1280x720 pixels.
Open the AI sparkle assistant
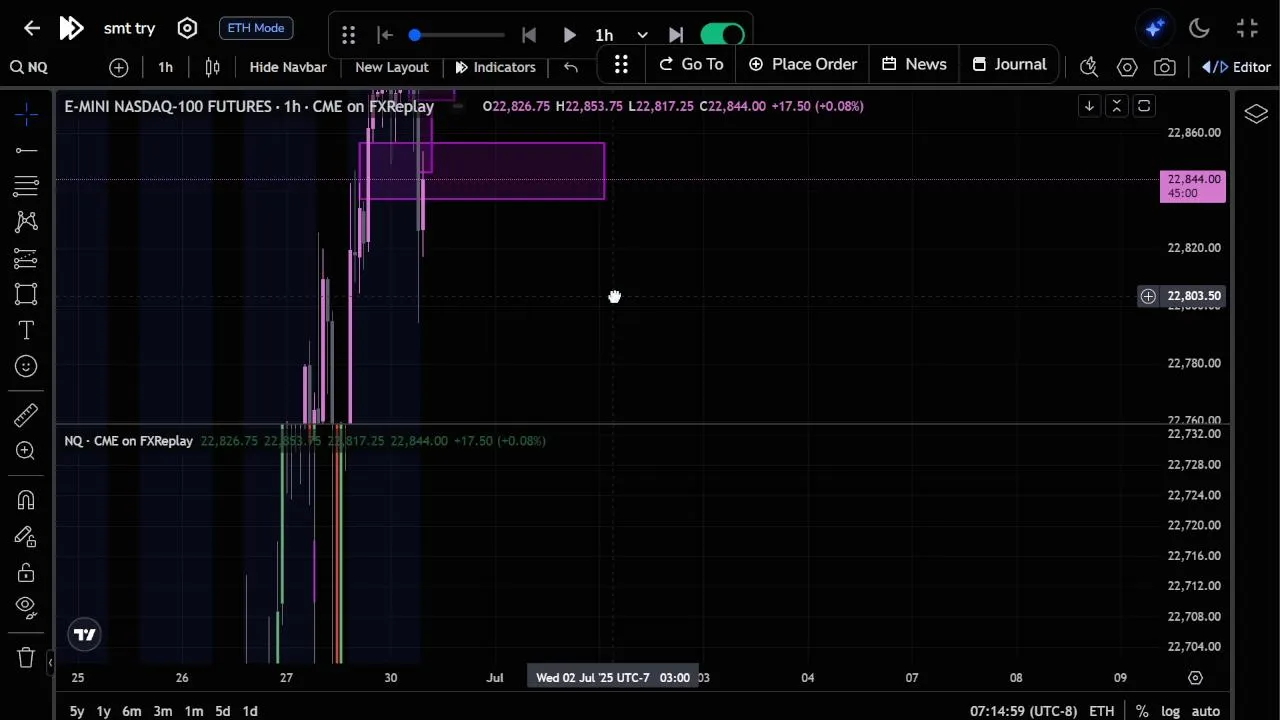coord(1155,28)
